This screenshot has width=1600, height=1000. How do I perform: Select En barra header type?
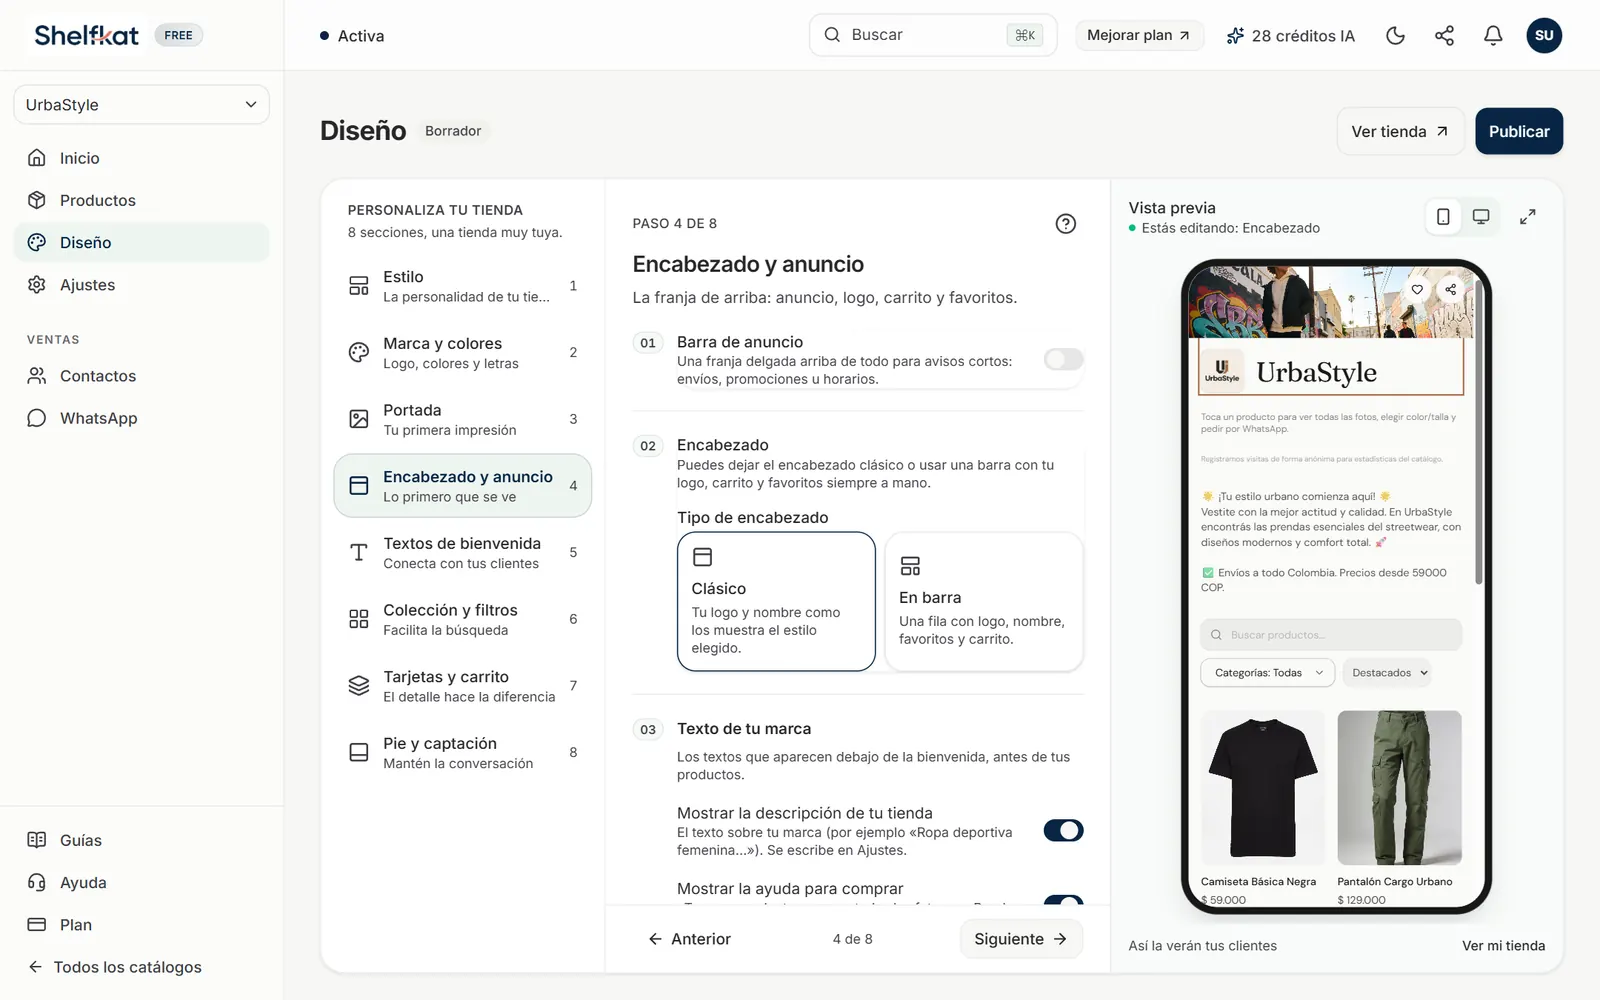pyautogui.click(x=984, y=601)
